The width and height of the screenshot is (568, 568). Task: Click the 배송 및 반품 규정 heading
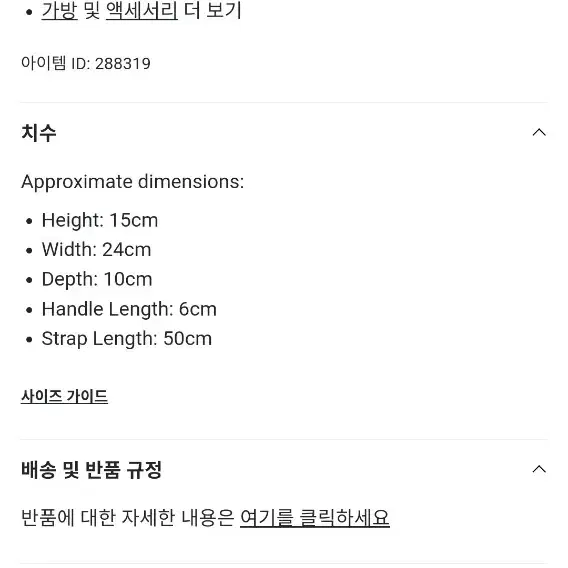(91, 469)
